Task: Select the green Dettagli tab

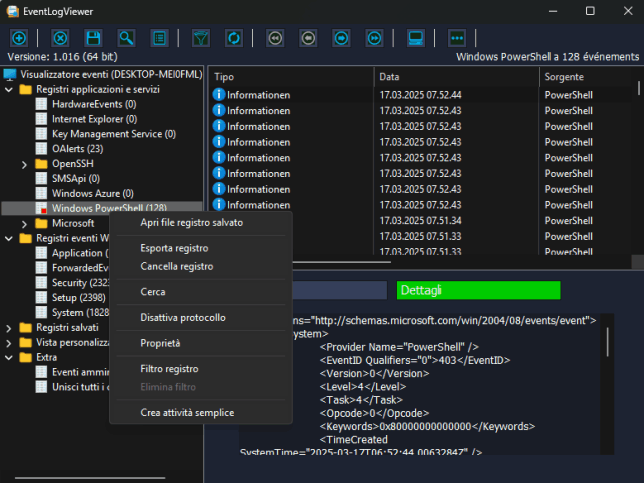Action: pyautogui.click(x=478, y=290)
